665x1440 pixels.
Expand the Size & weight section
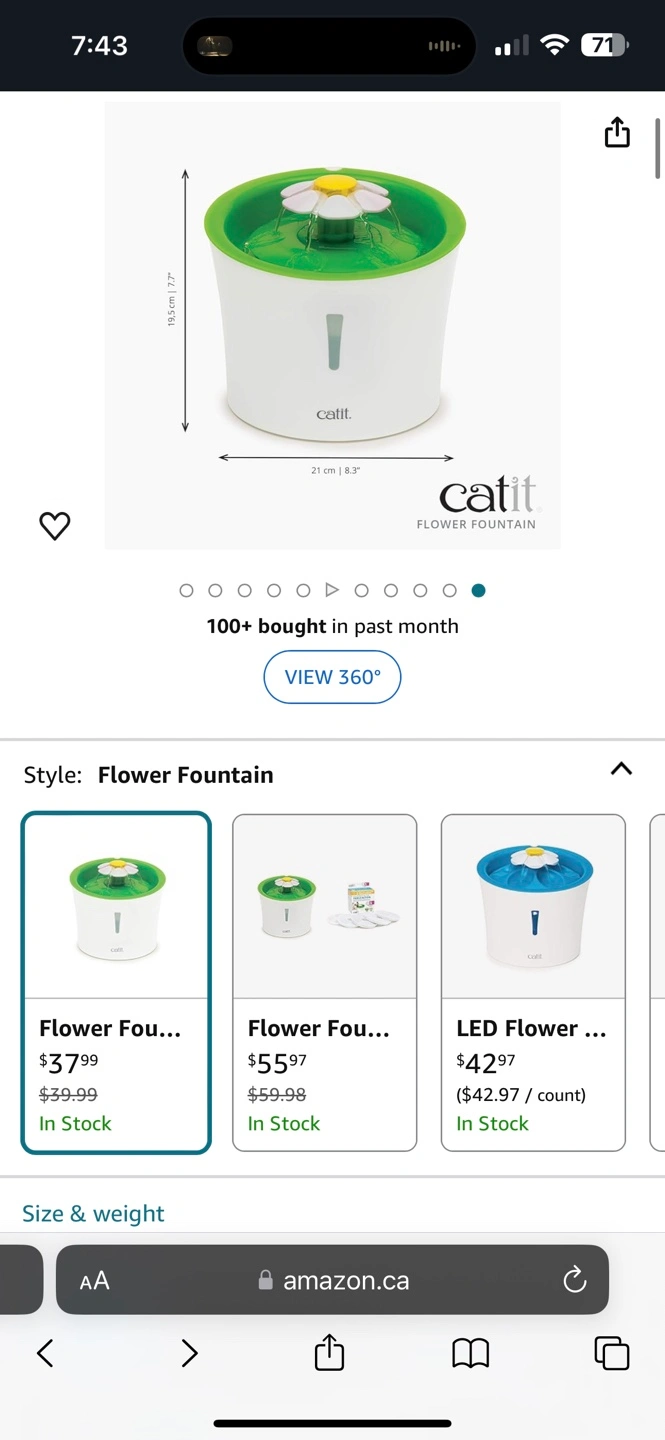pos(93,1213)
